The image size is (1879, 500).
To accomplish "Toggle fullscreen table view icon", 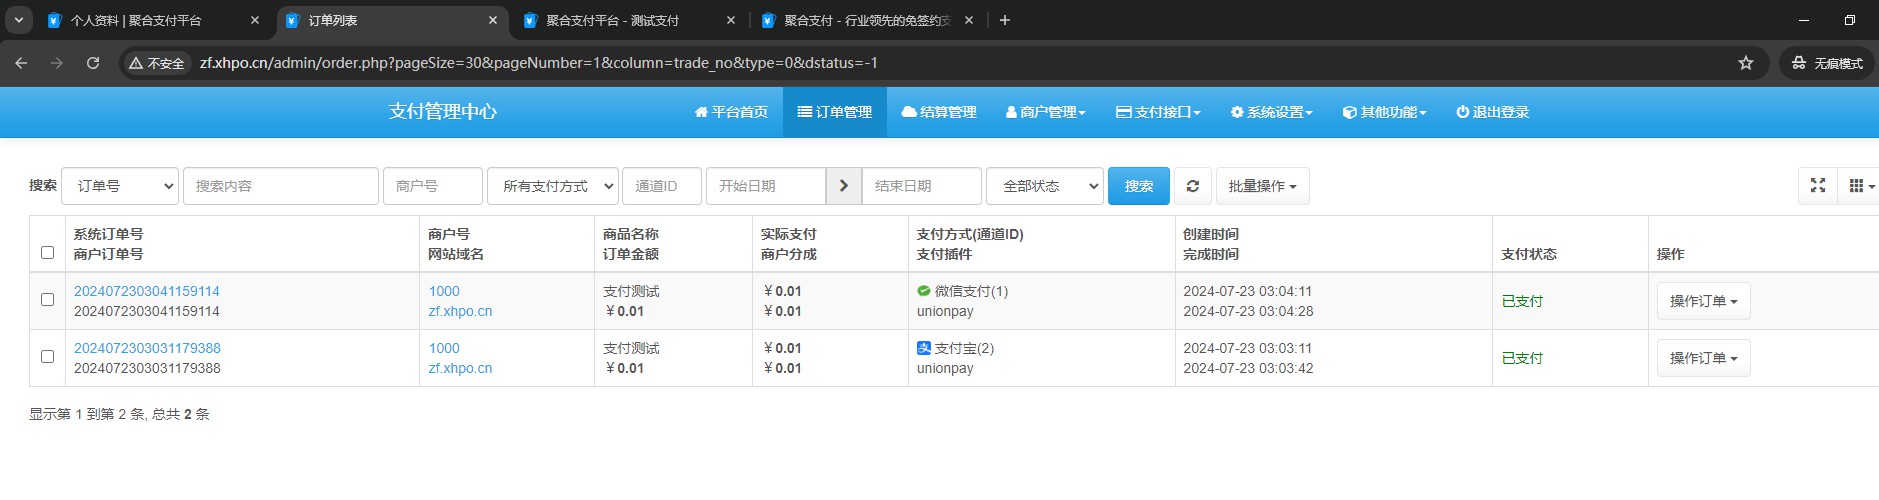I will pyautogui.click(x=1817, y=186).
